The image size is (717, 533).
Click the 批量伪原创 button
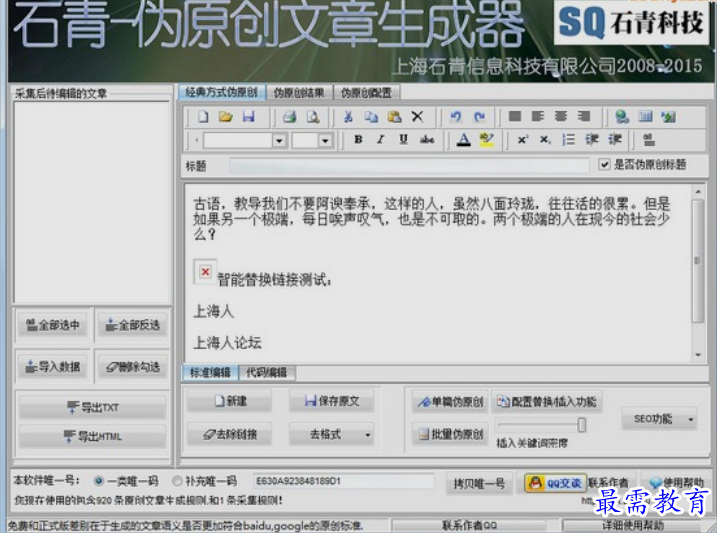pos(450,434)
